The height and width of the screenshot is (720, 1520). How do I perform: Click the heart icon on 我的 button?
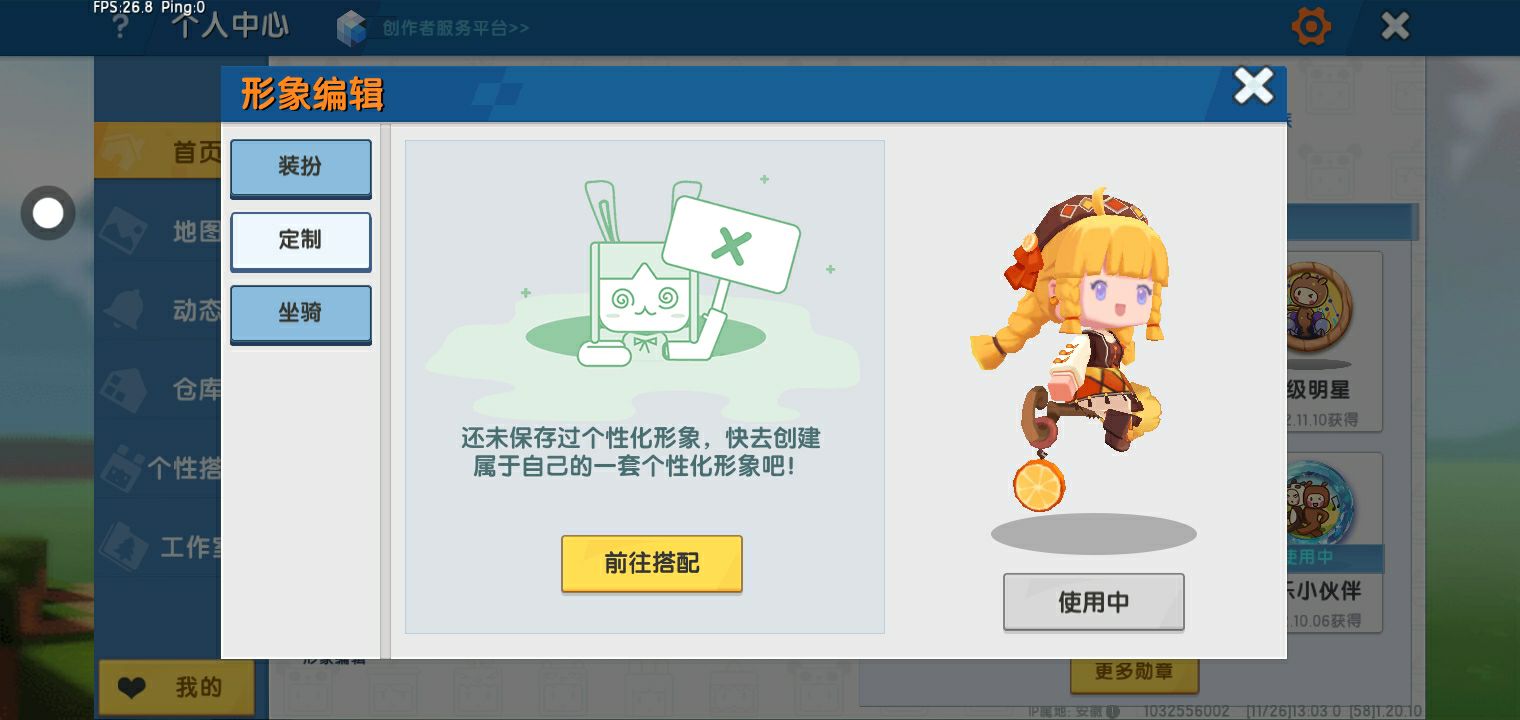[x=131, y=688]
